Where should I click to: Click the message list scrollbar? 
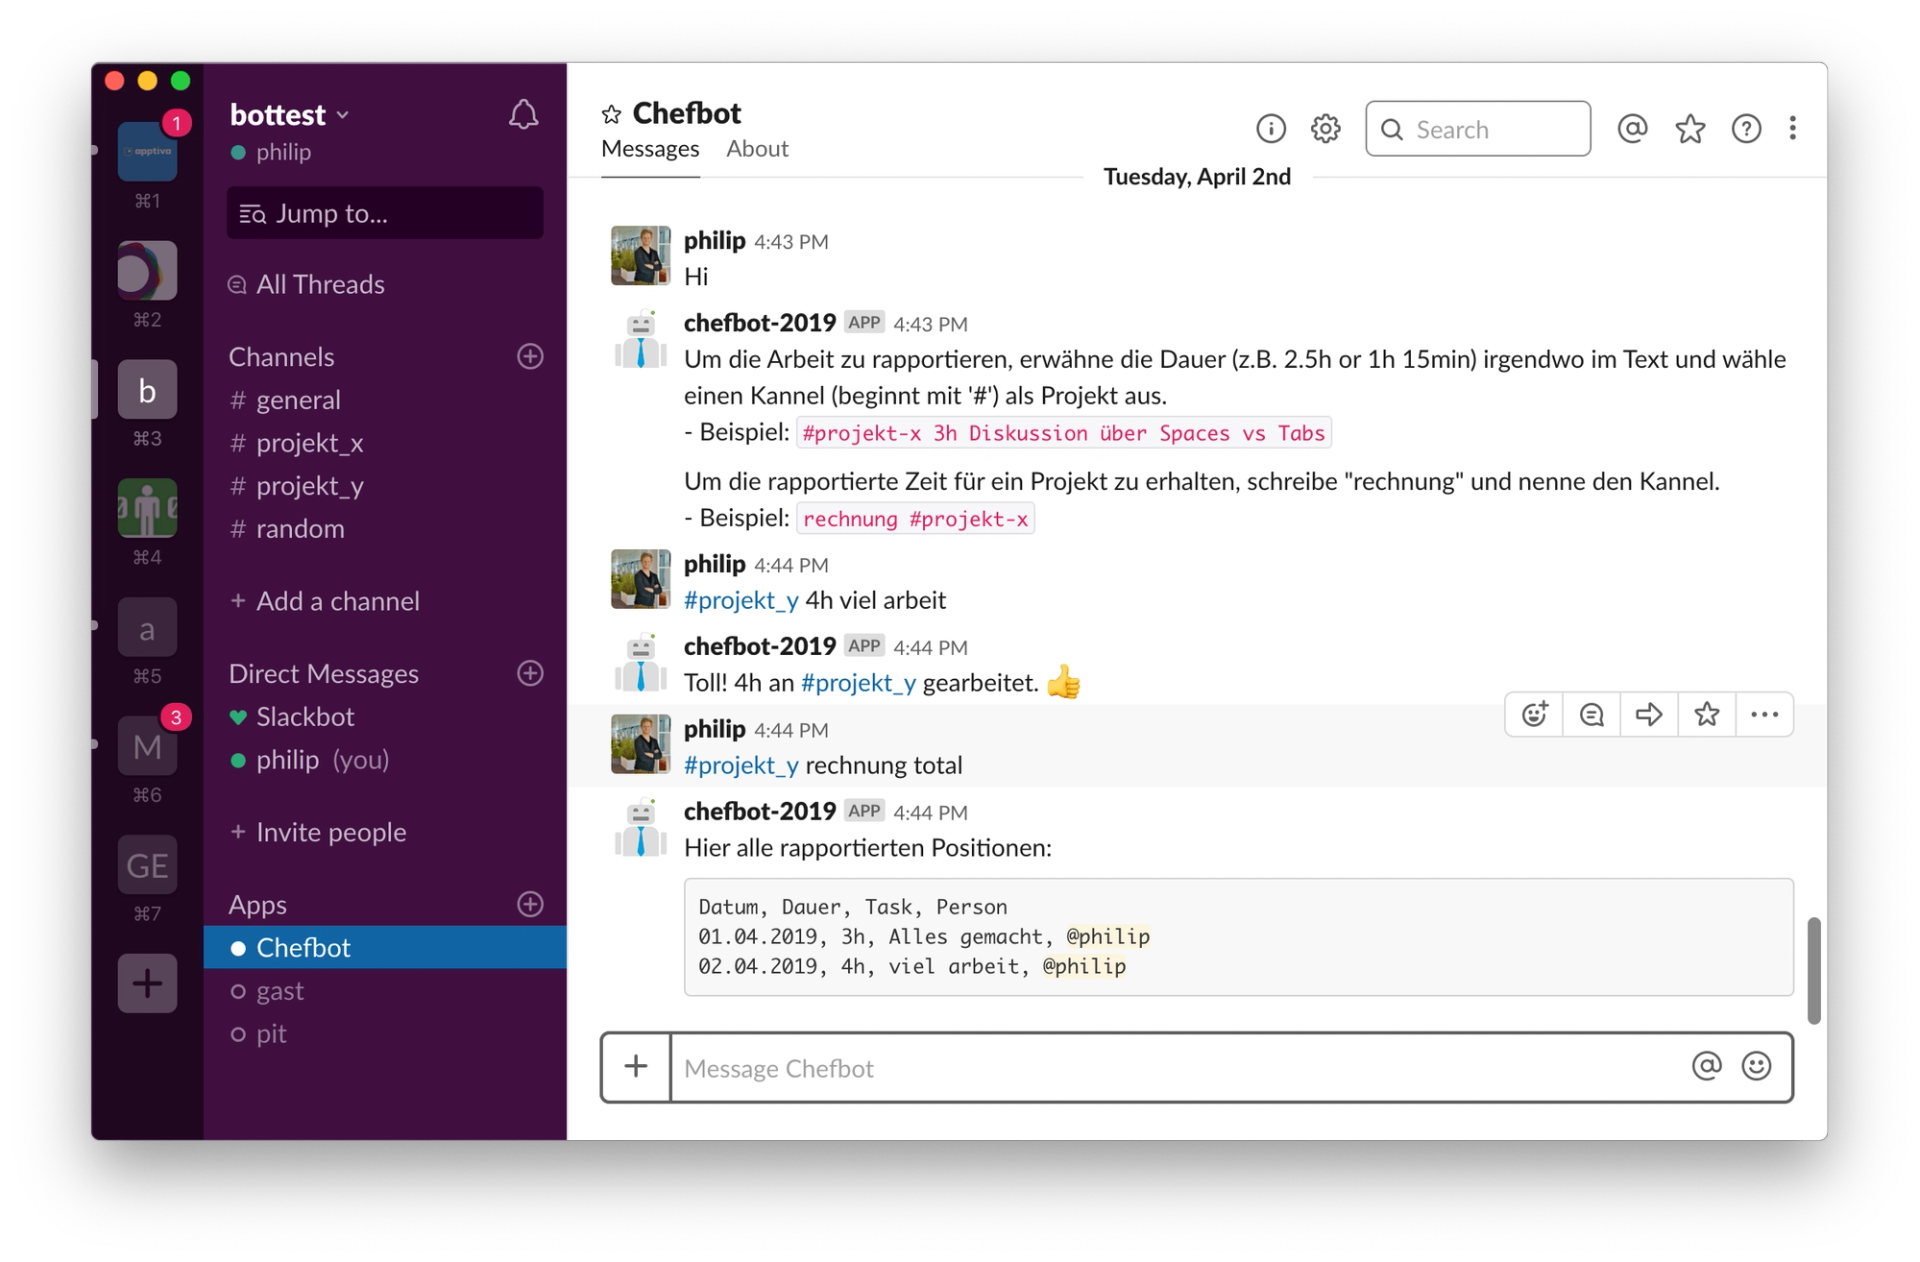[1813, 970]
